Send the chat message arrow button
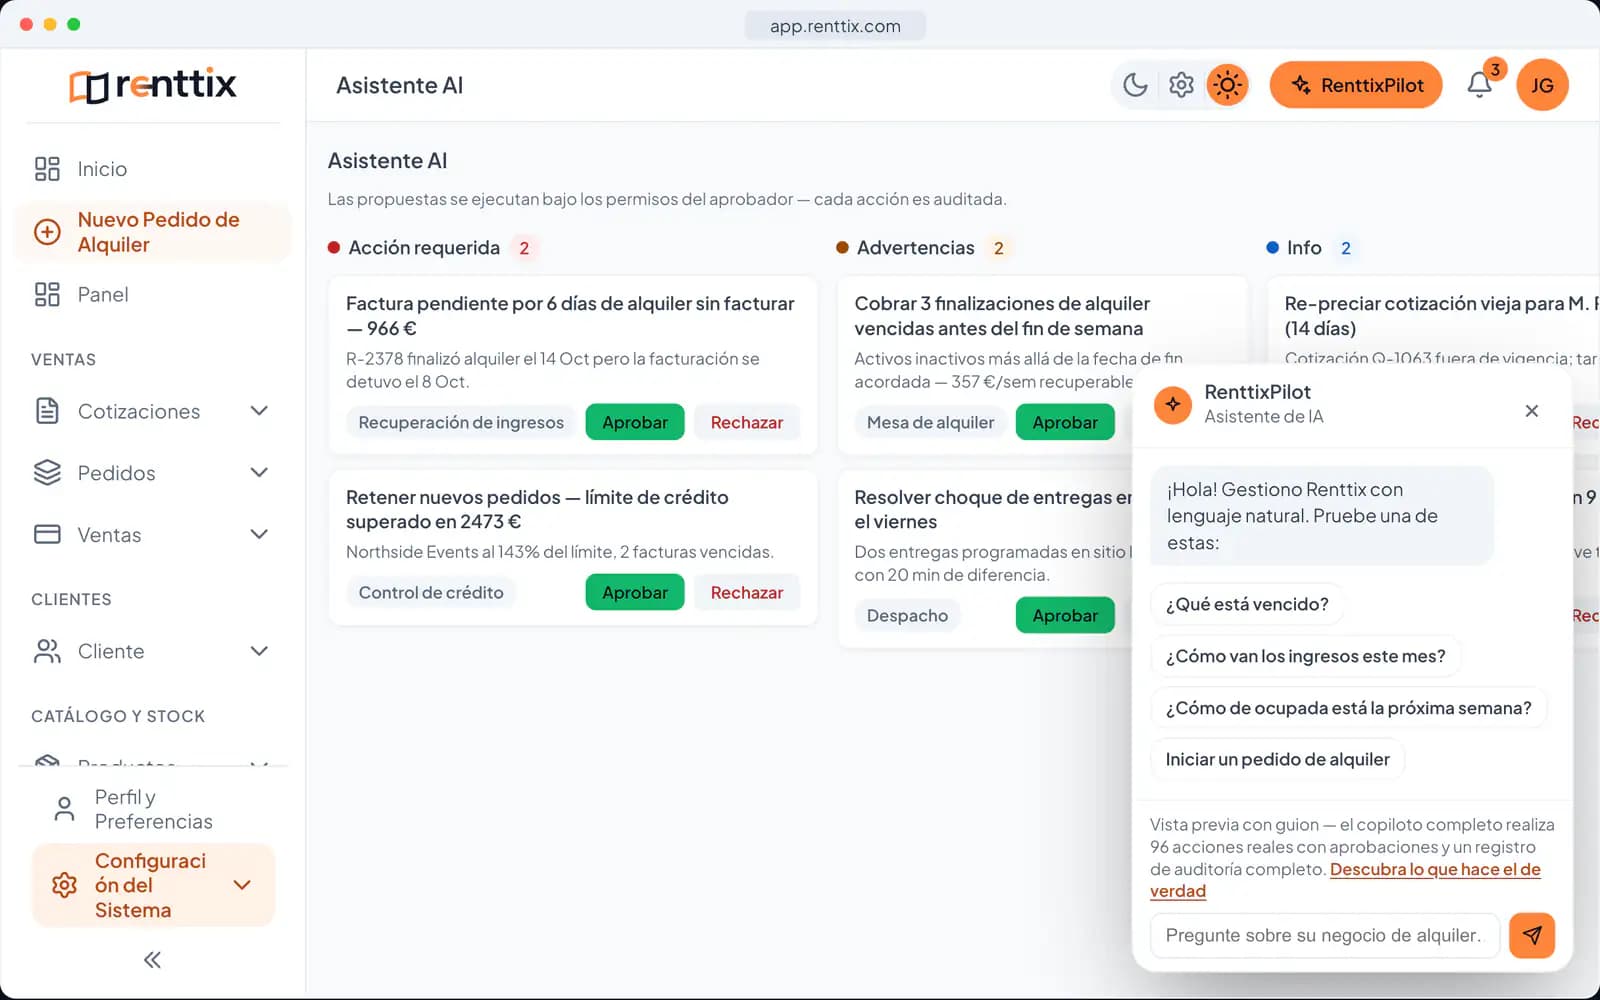The width and height of the screenshot is (1600, 1000). 1531,935
